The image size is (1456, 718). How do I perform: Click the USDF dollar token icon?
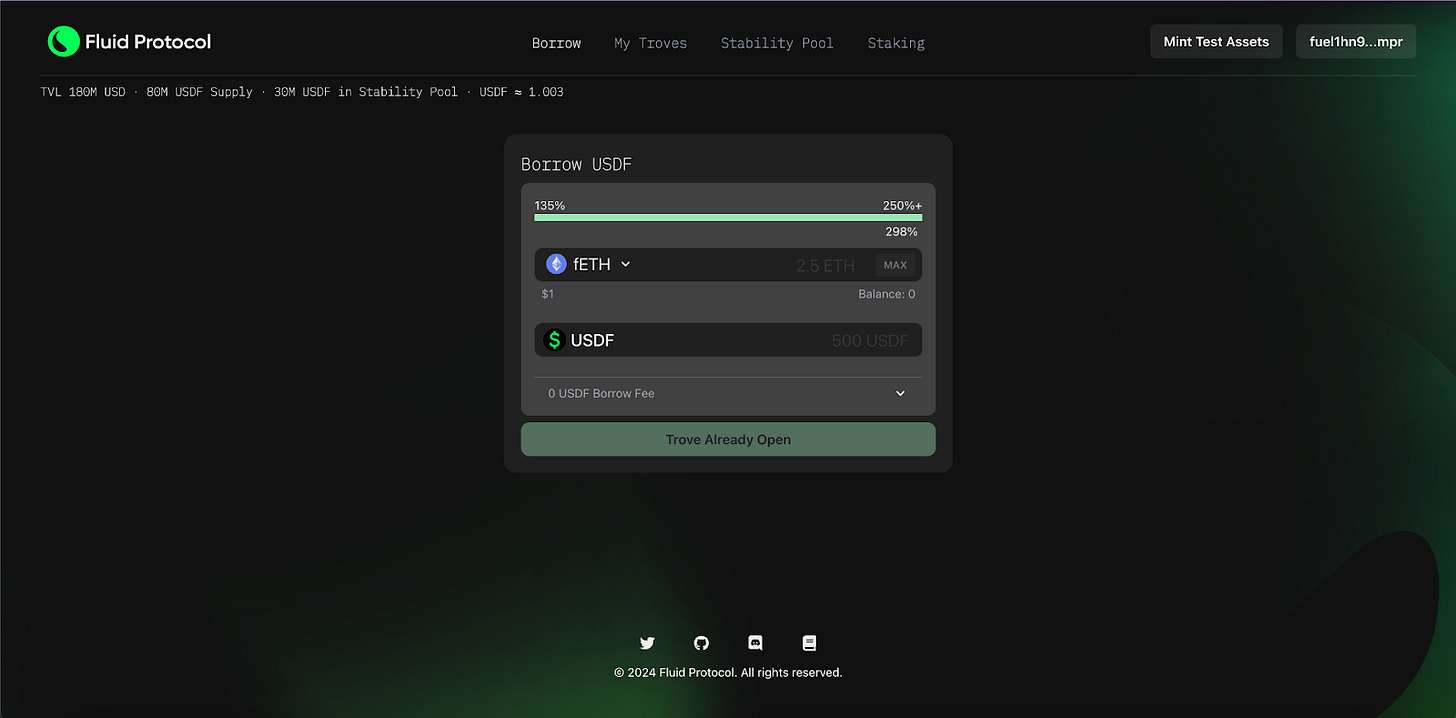click(554, 340)
